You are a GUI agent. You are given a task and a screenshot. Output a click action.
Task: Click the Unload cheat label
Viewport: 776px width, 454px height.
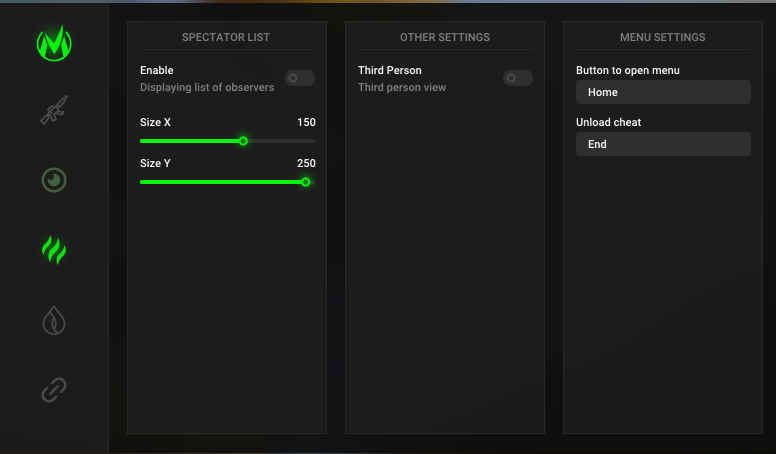pyautogui.click(x=608, y=122)
